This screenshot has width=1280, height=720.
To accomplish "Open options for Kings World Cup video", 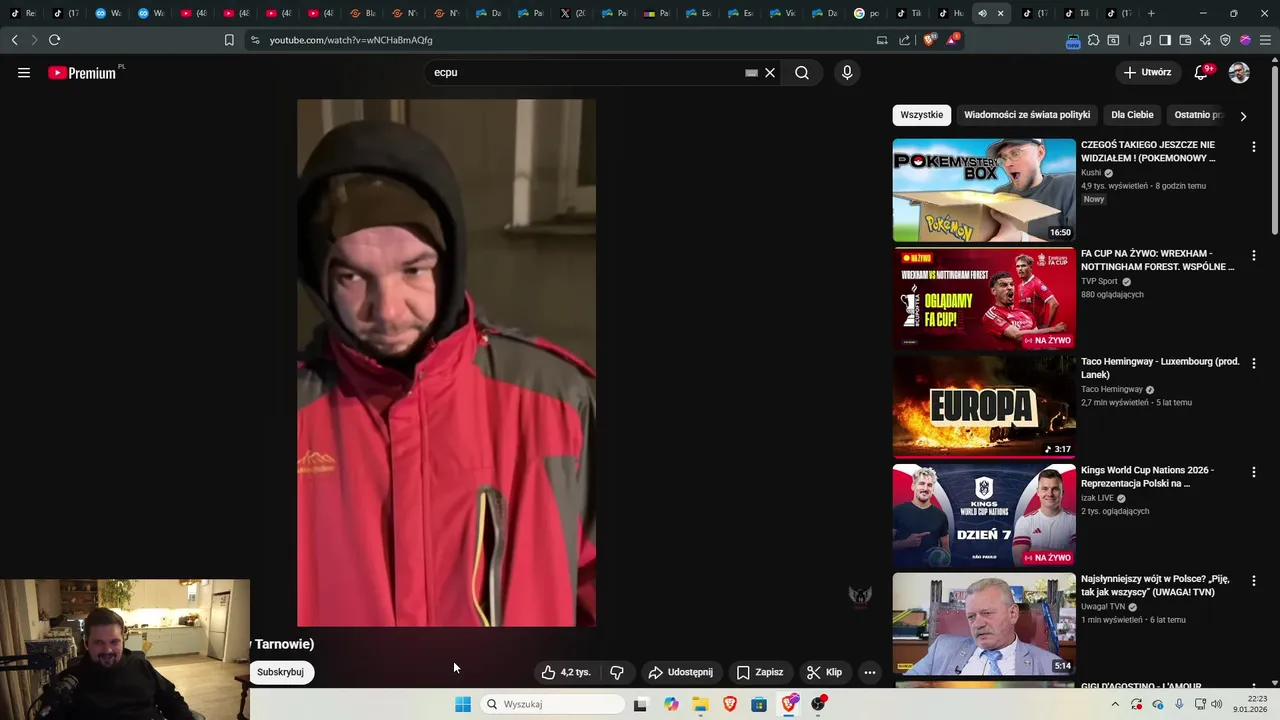I will [1253, 473].
